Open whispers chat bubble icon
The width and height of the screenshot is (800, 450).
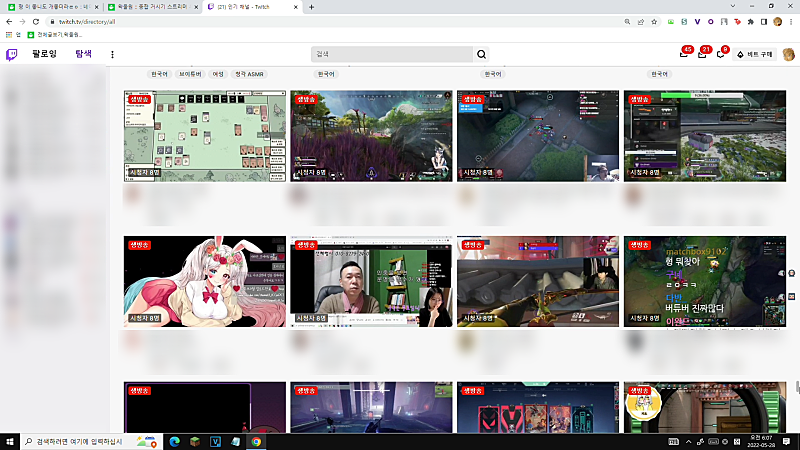720,54
